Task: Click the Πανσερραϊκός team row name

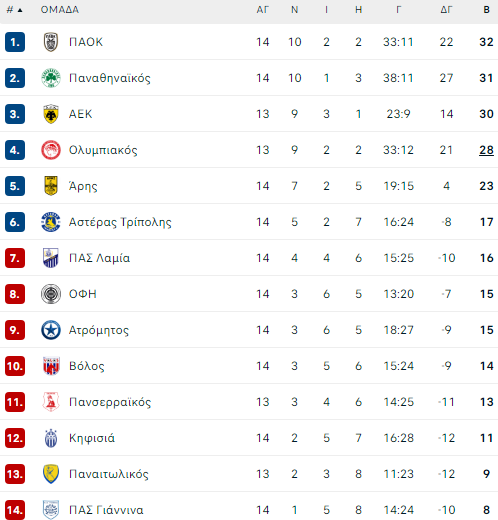Action: 110,402
